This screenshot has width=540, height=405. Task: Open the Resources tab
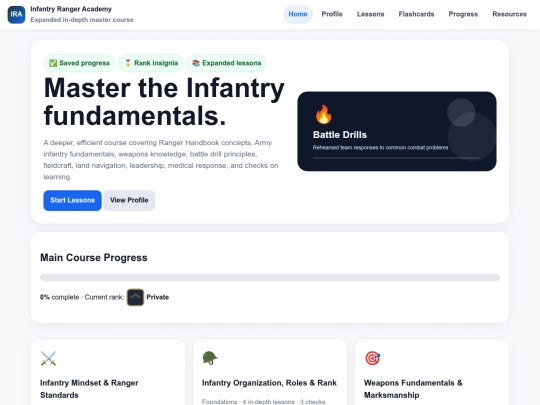click(x=509, y=14)
